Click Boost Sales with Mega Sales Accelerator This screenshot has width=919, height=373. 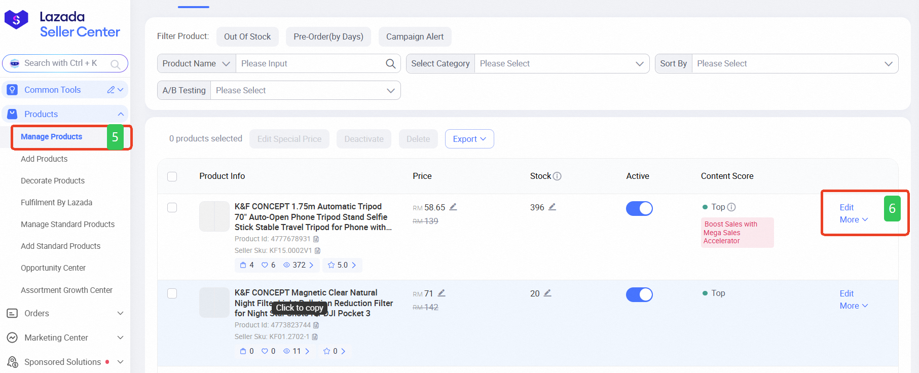pyautogui.click(x=737, y=232)
